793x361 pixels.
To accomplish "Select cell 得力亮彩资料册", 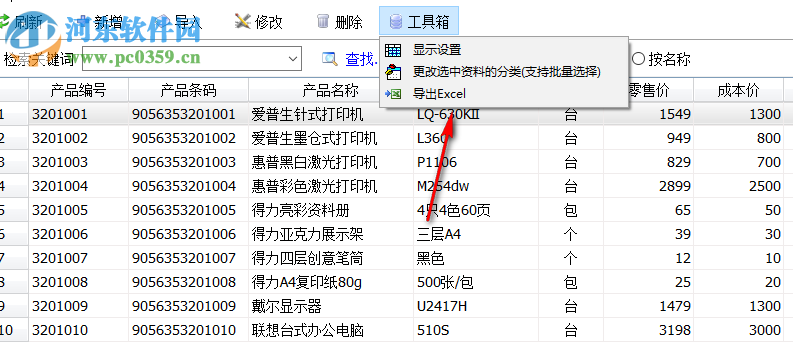I will click(x=331, y=210).
